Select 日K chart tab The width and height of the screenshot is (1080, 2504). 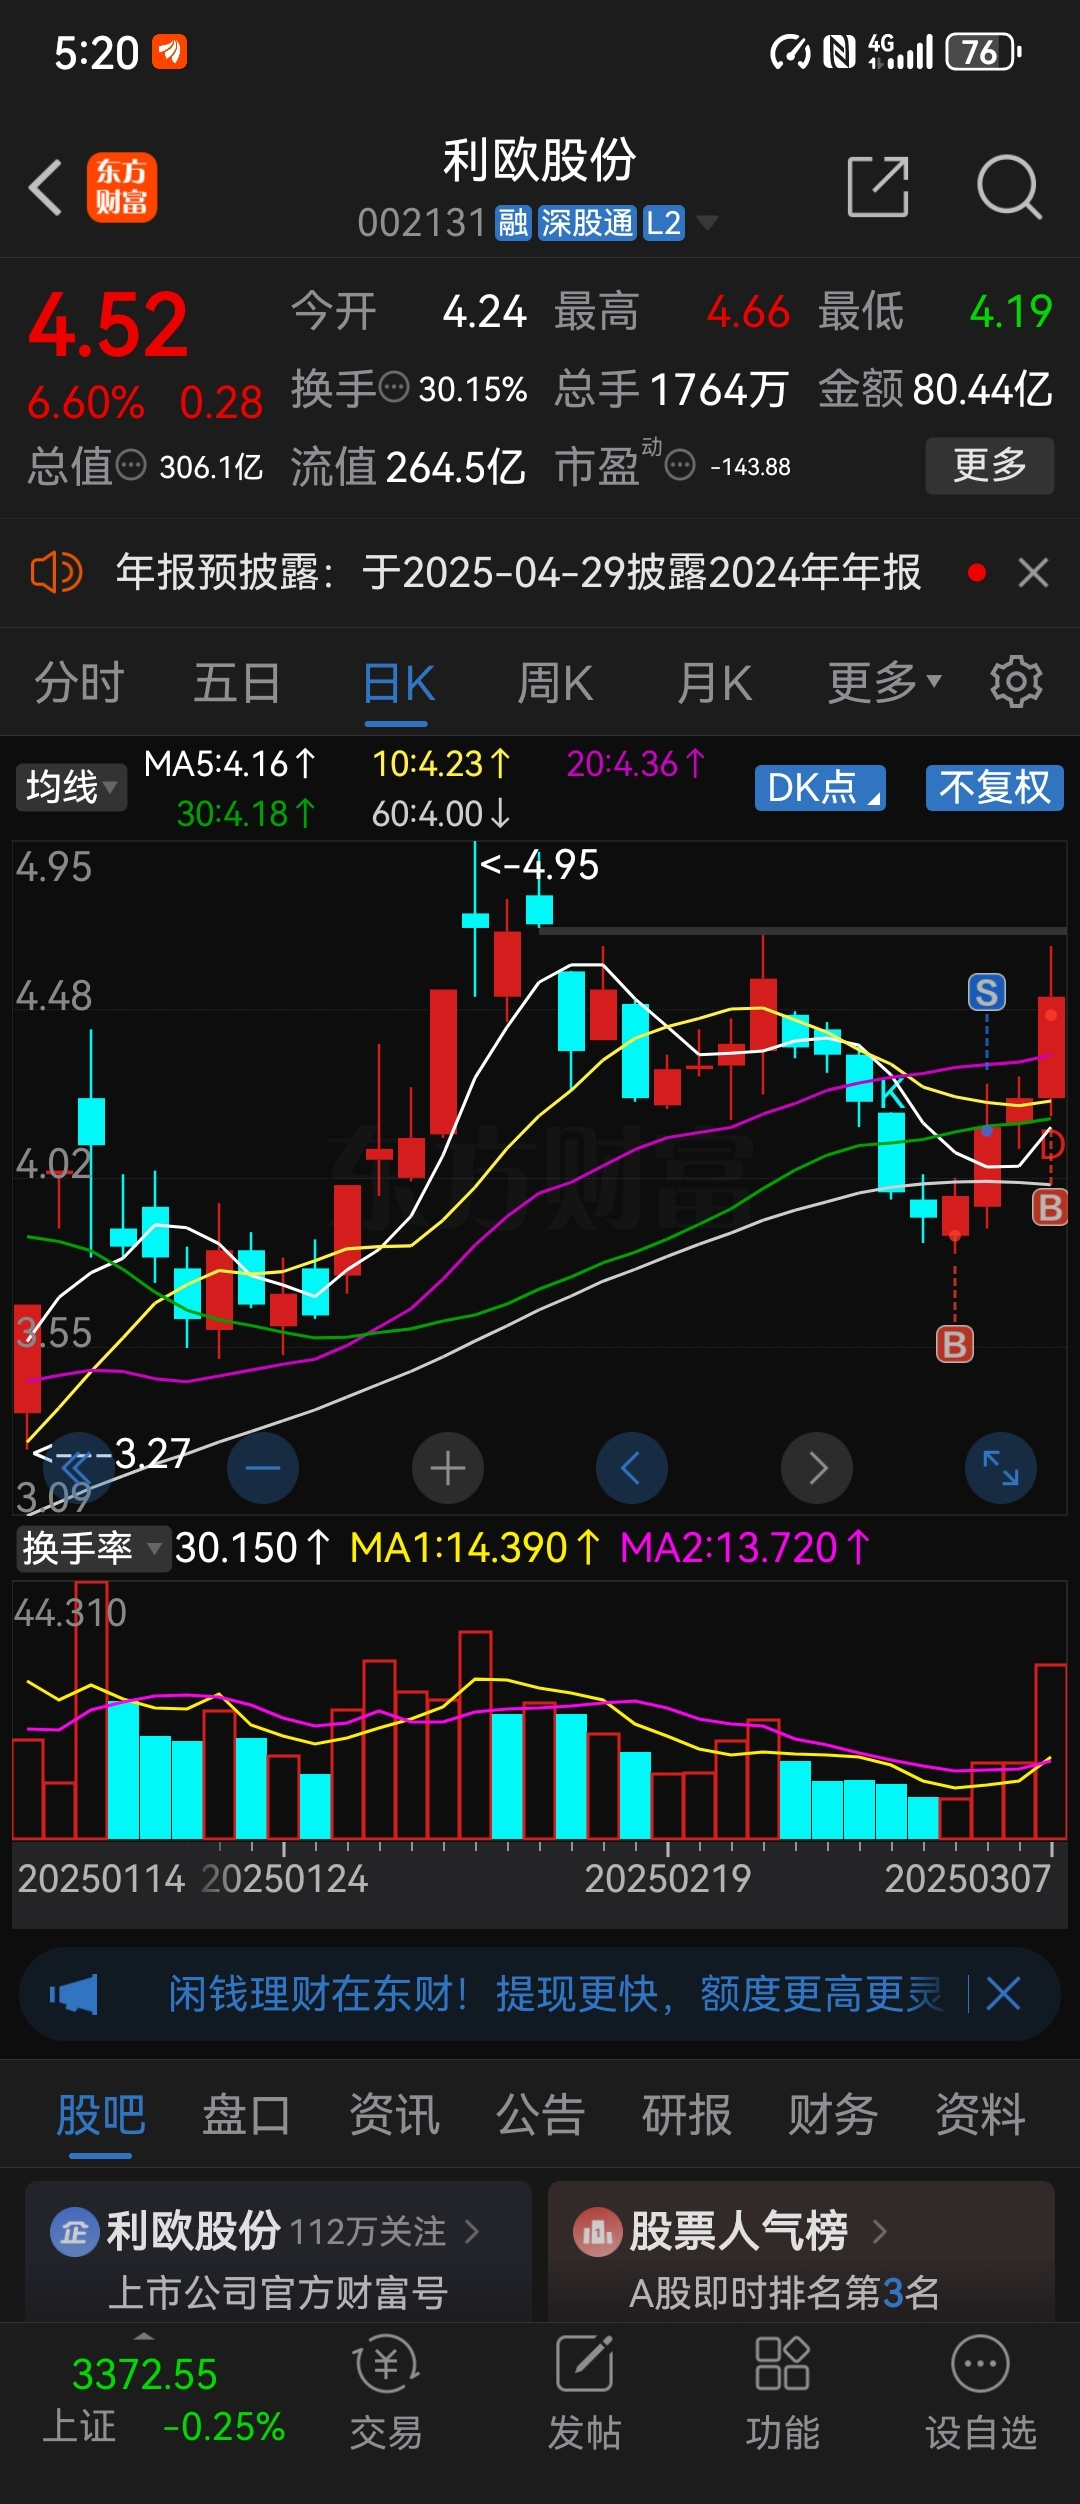pos(398,683)
